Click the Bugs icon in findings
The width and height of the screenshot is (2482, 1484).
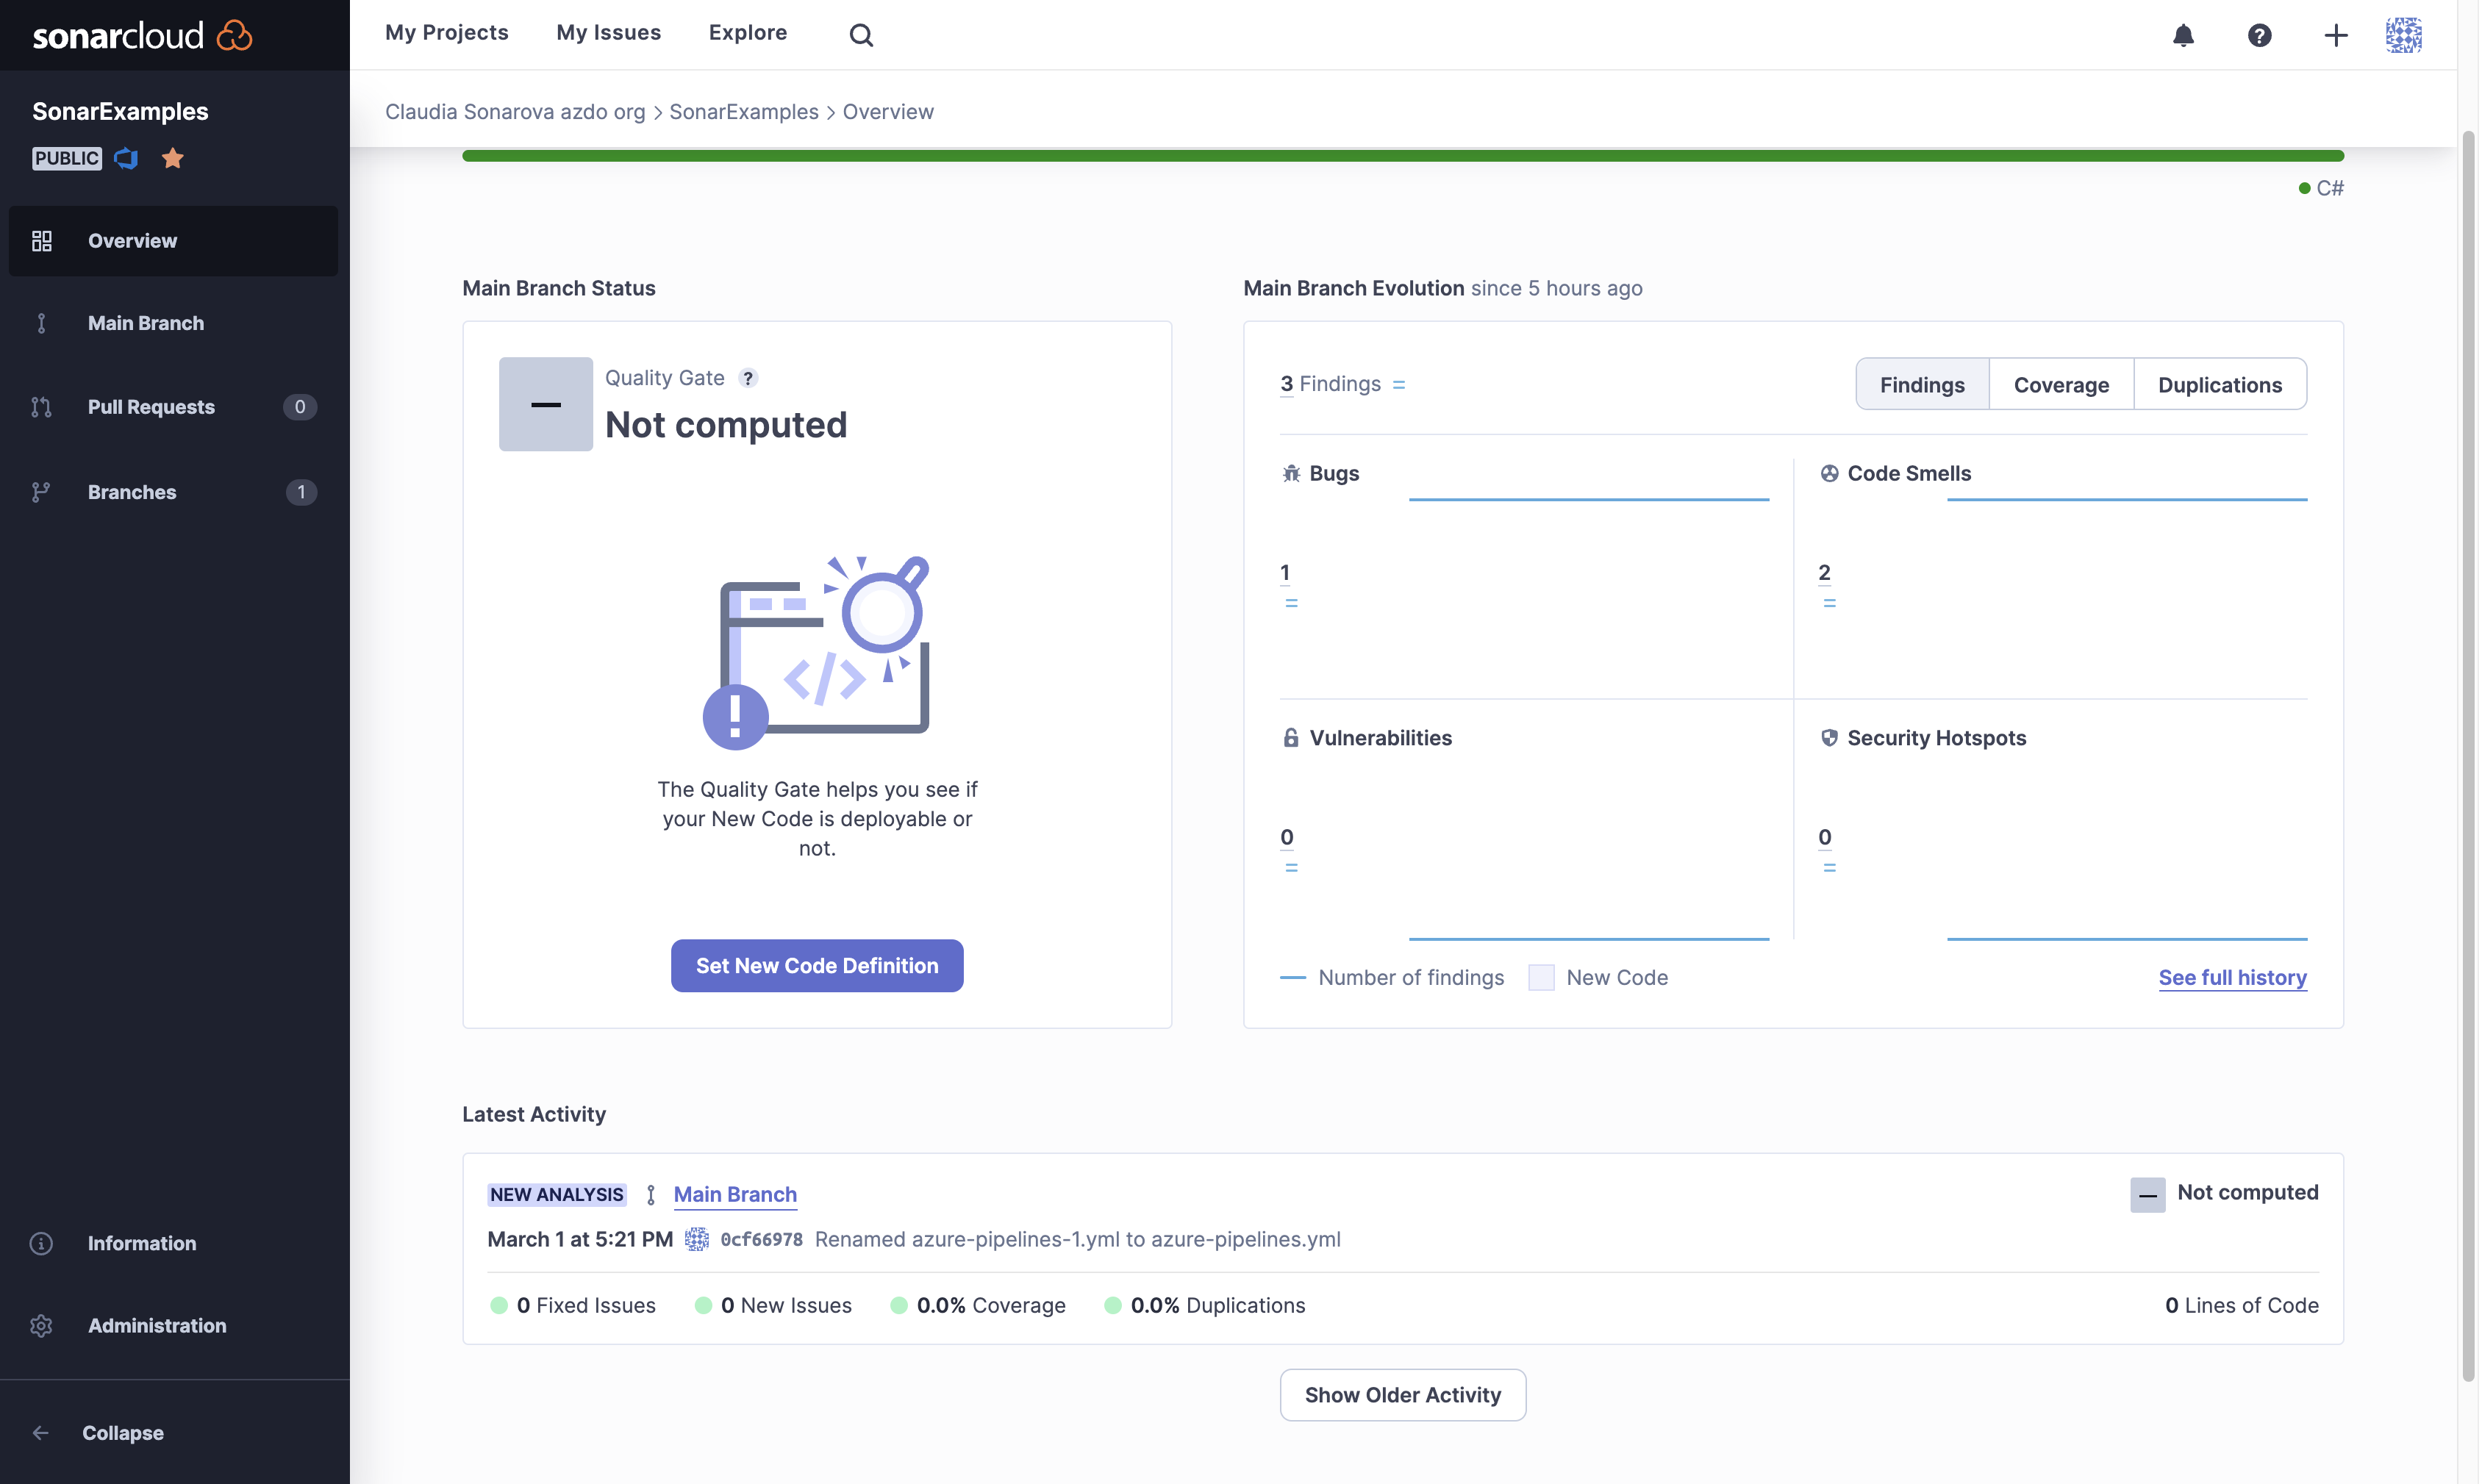[x=1290, y=472]
